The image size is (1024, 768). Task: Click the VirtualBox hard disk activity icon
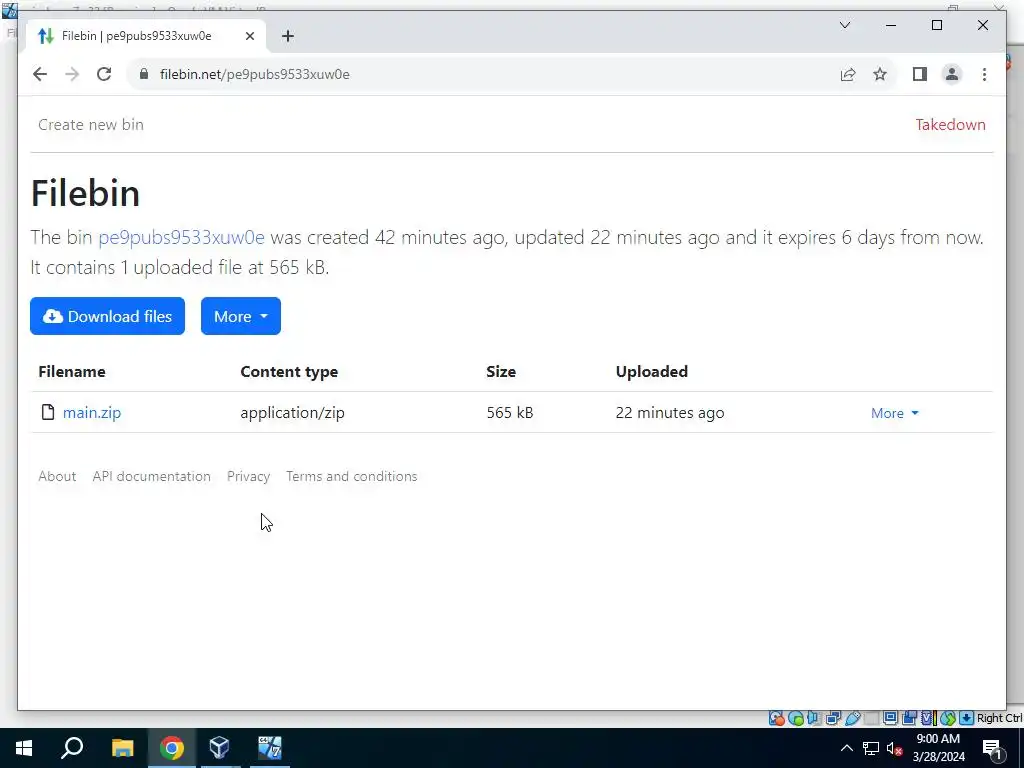(776, 718)
